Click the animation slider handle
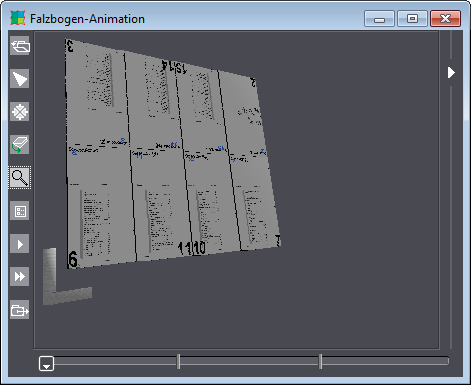The width and height of the screenshot is (471, 385). click(46, 363)
